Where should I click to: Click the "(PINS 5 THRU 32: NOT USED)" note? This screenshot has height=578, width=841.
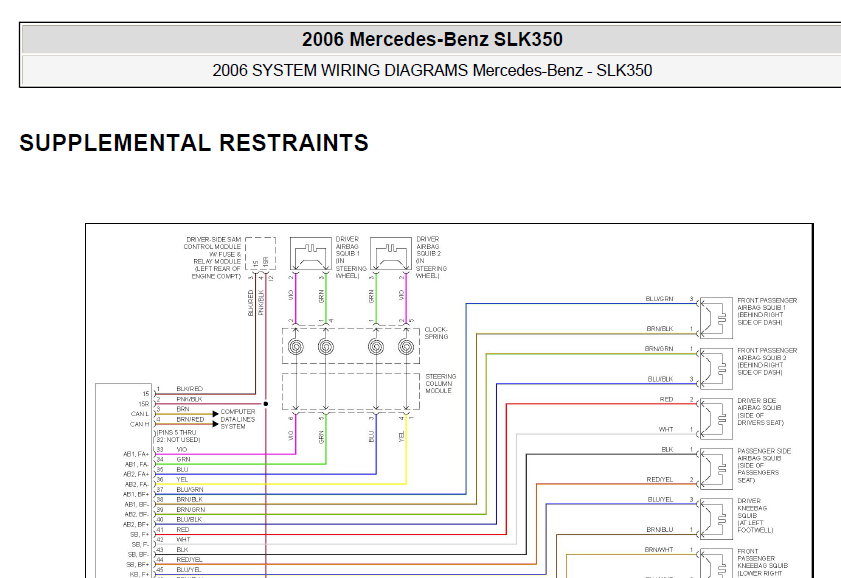(178, 436)
